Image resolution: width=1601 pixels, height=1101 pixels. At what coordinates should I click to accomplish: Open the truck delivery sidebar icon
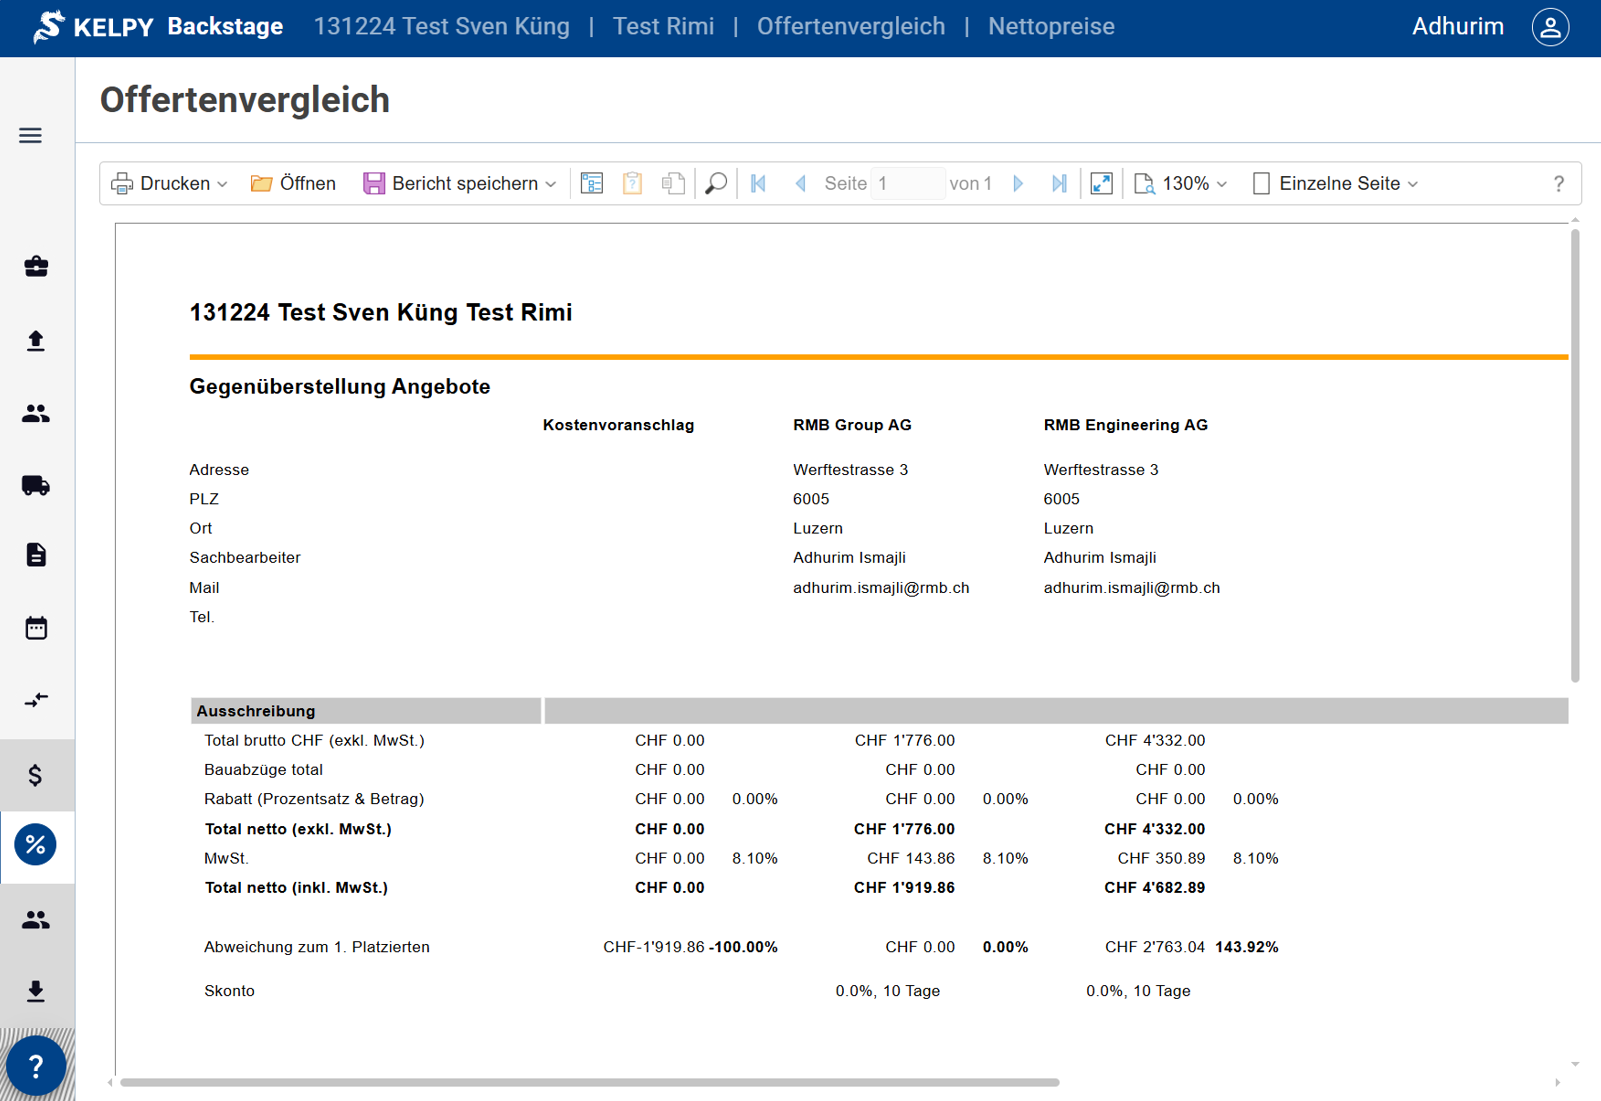click(x=36, y=486)
